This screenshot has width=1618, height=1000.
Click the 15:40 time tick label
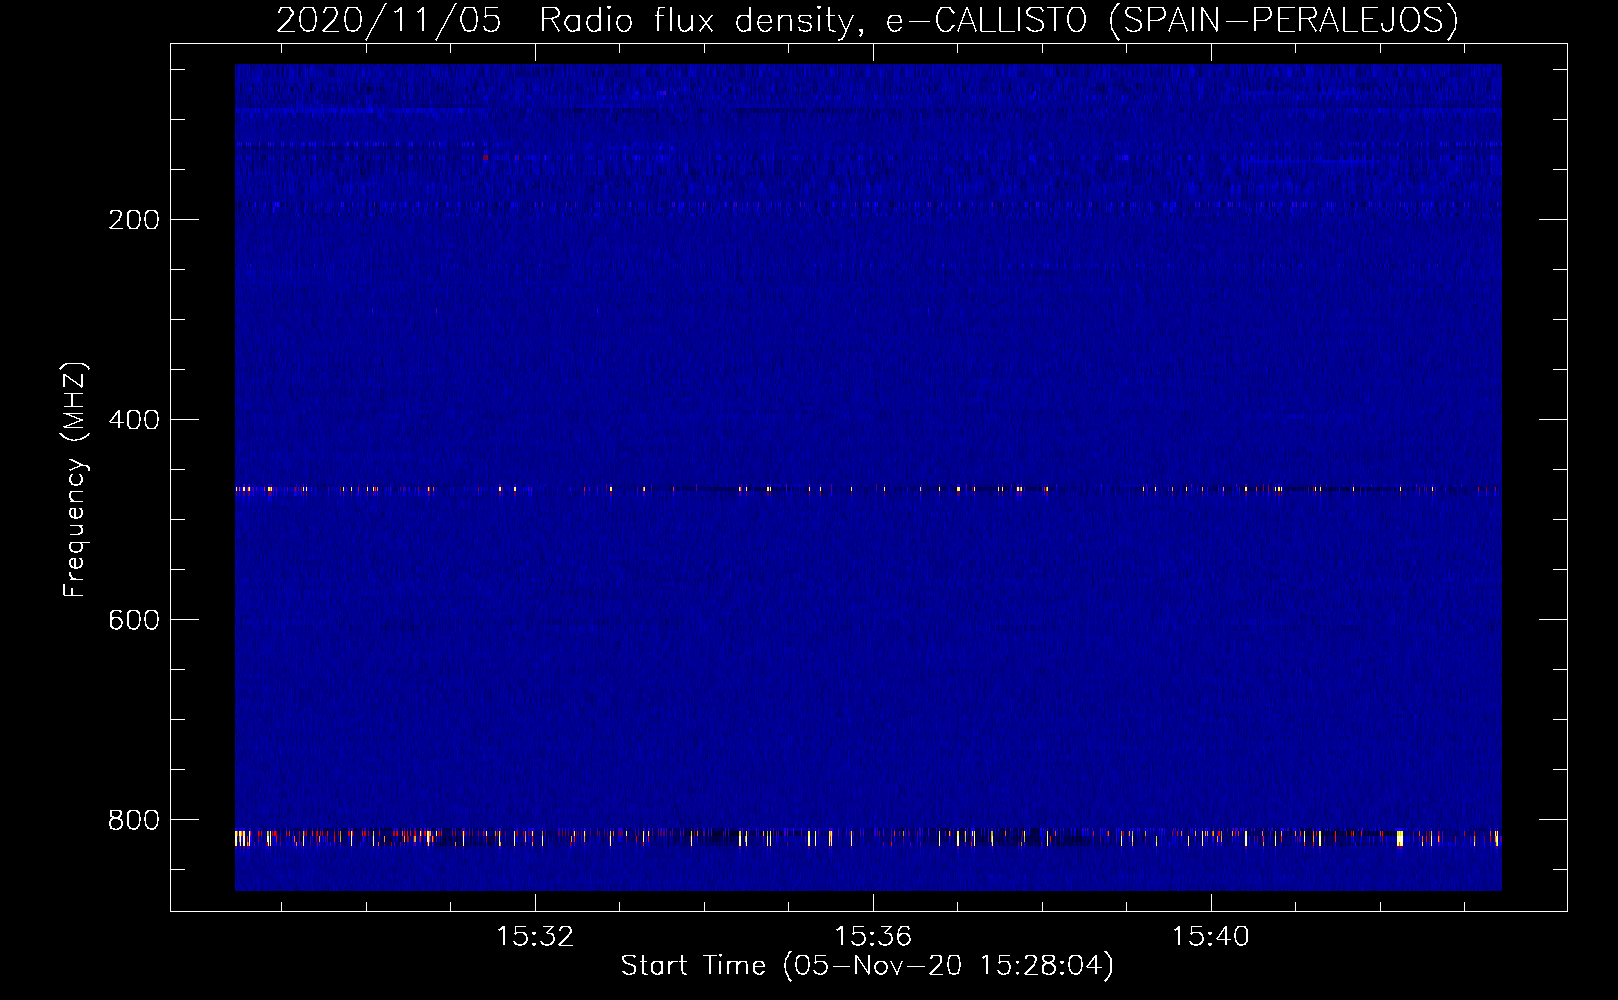(x=1211, y=937)
